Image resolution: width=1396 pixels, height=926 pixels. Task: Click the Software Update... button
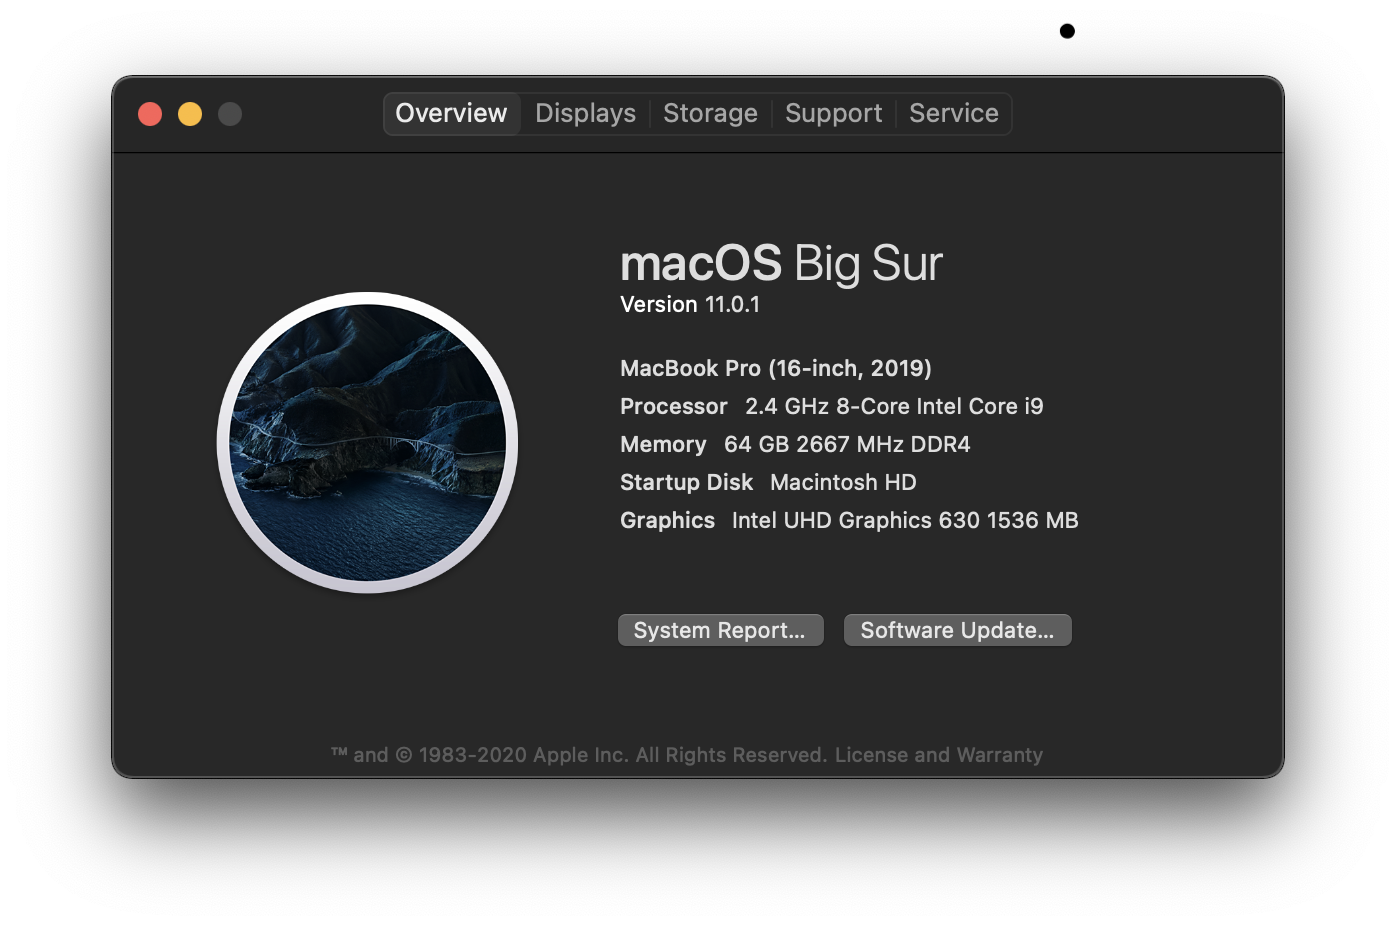tap(958, 630)
